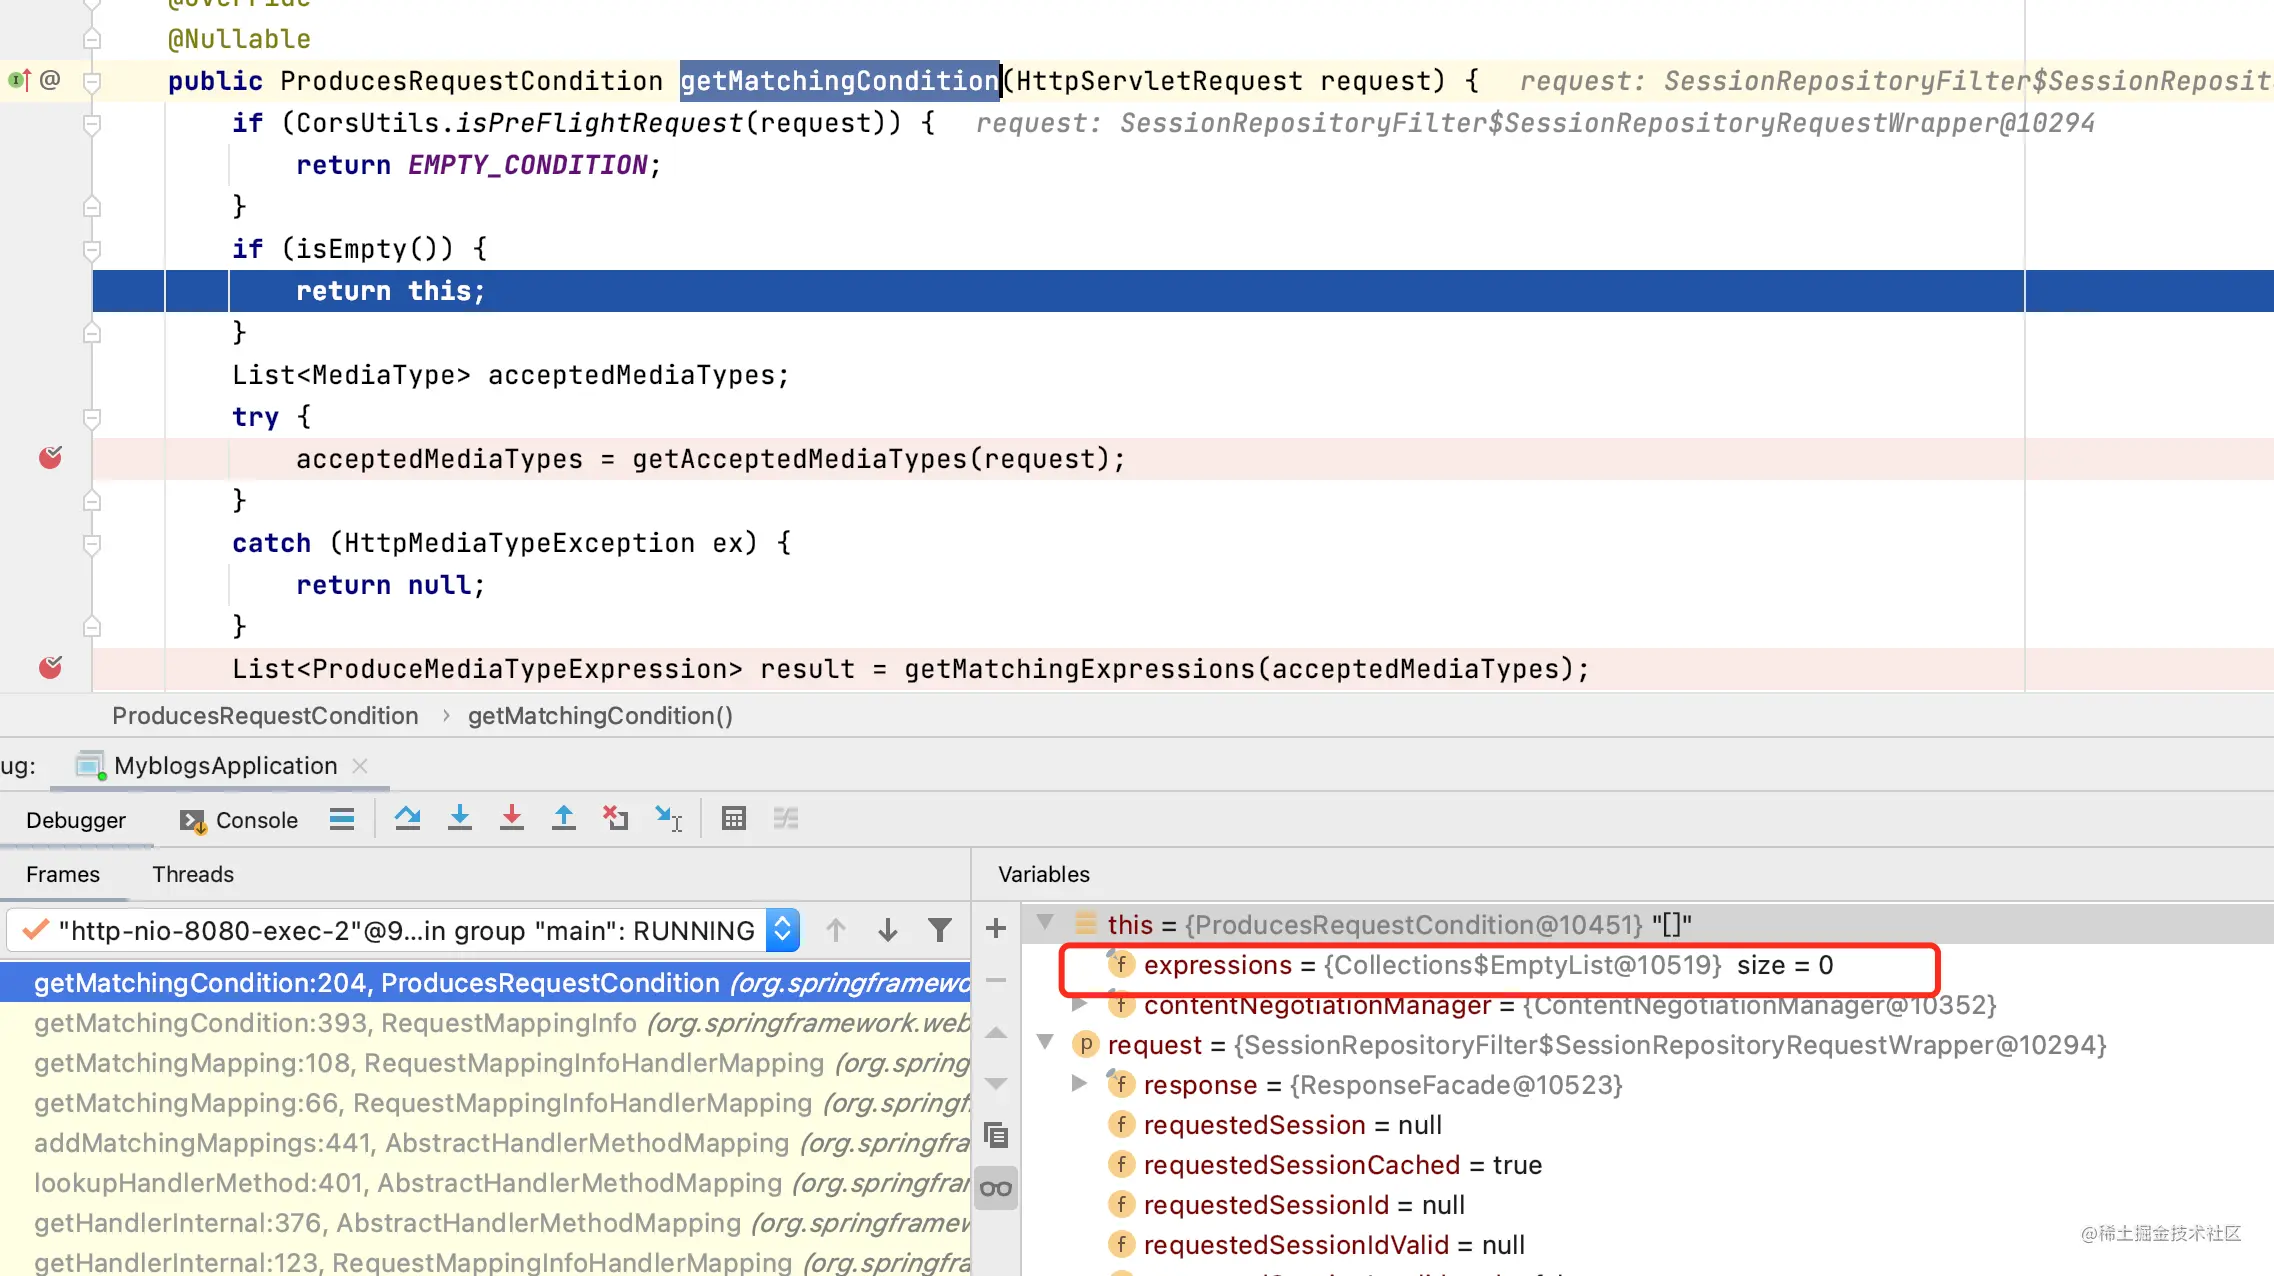The height and width of the screenshot is (1276, 2274).
Task: Click the Drop Frame icon
Action: click(x=616, y=819)
